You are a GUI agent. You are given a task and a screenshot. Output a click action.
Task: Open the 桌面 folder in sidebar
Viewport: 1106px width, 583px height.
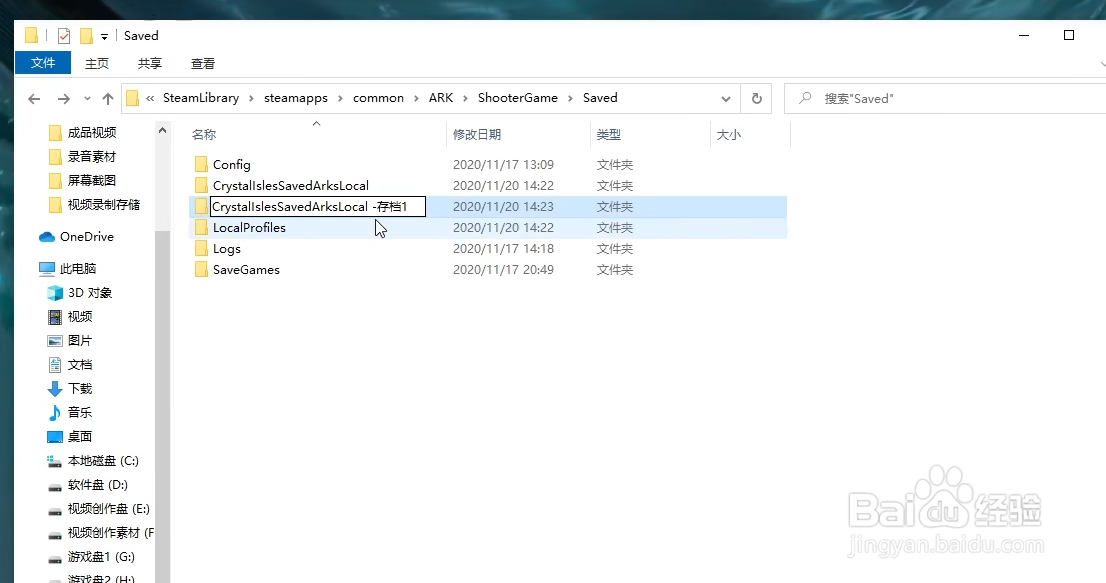(80, 436)
